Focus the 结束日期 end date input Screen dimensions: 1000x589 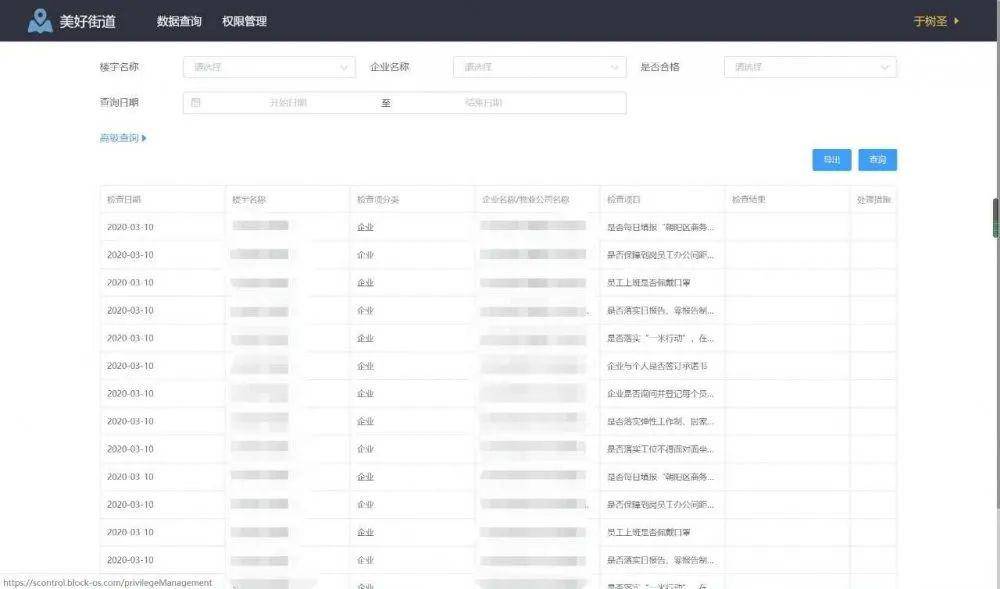[x=483, y=103]
